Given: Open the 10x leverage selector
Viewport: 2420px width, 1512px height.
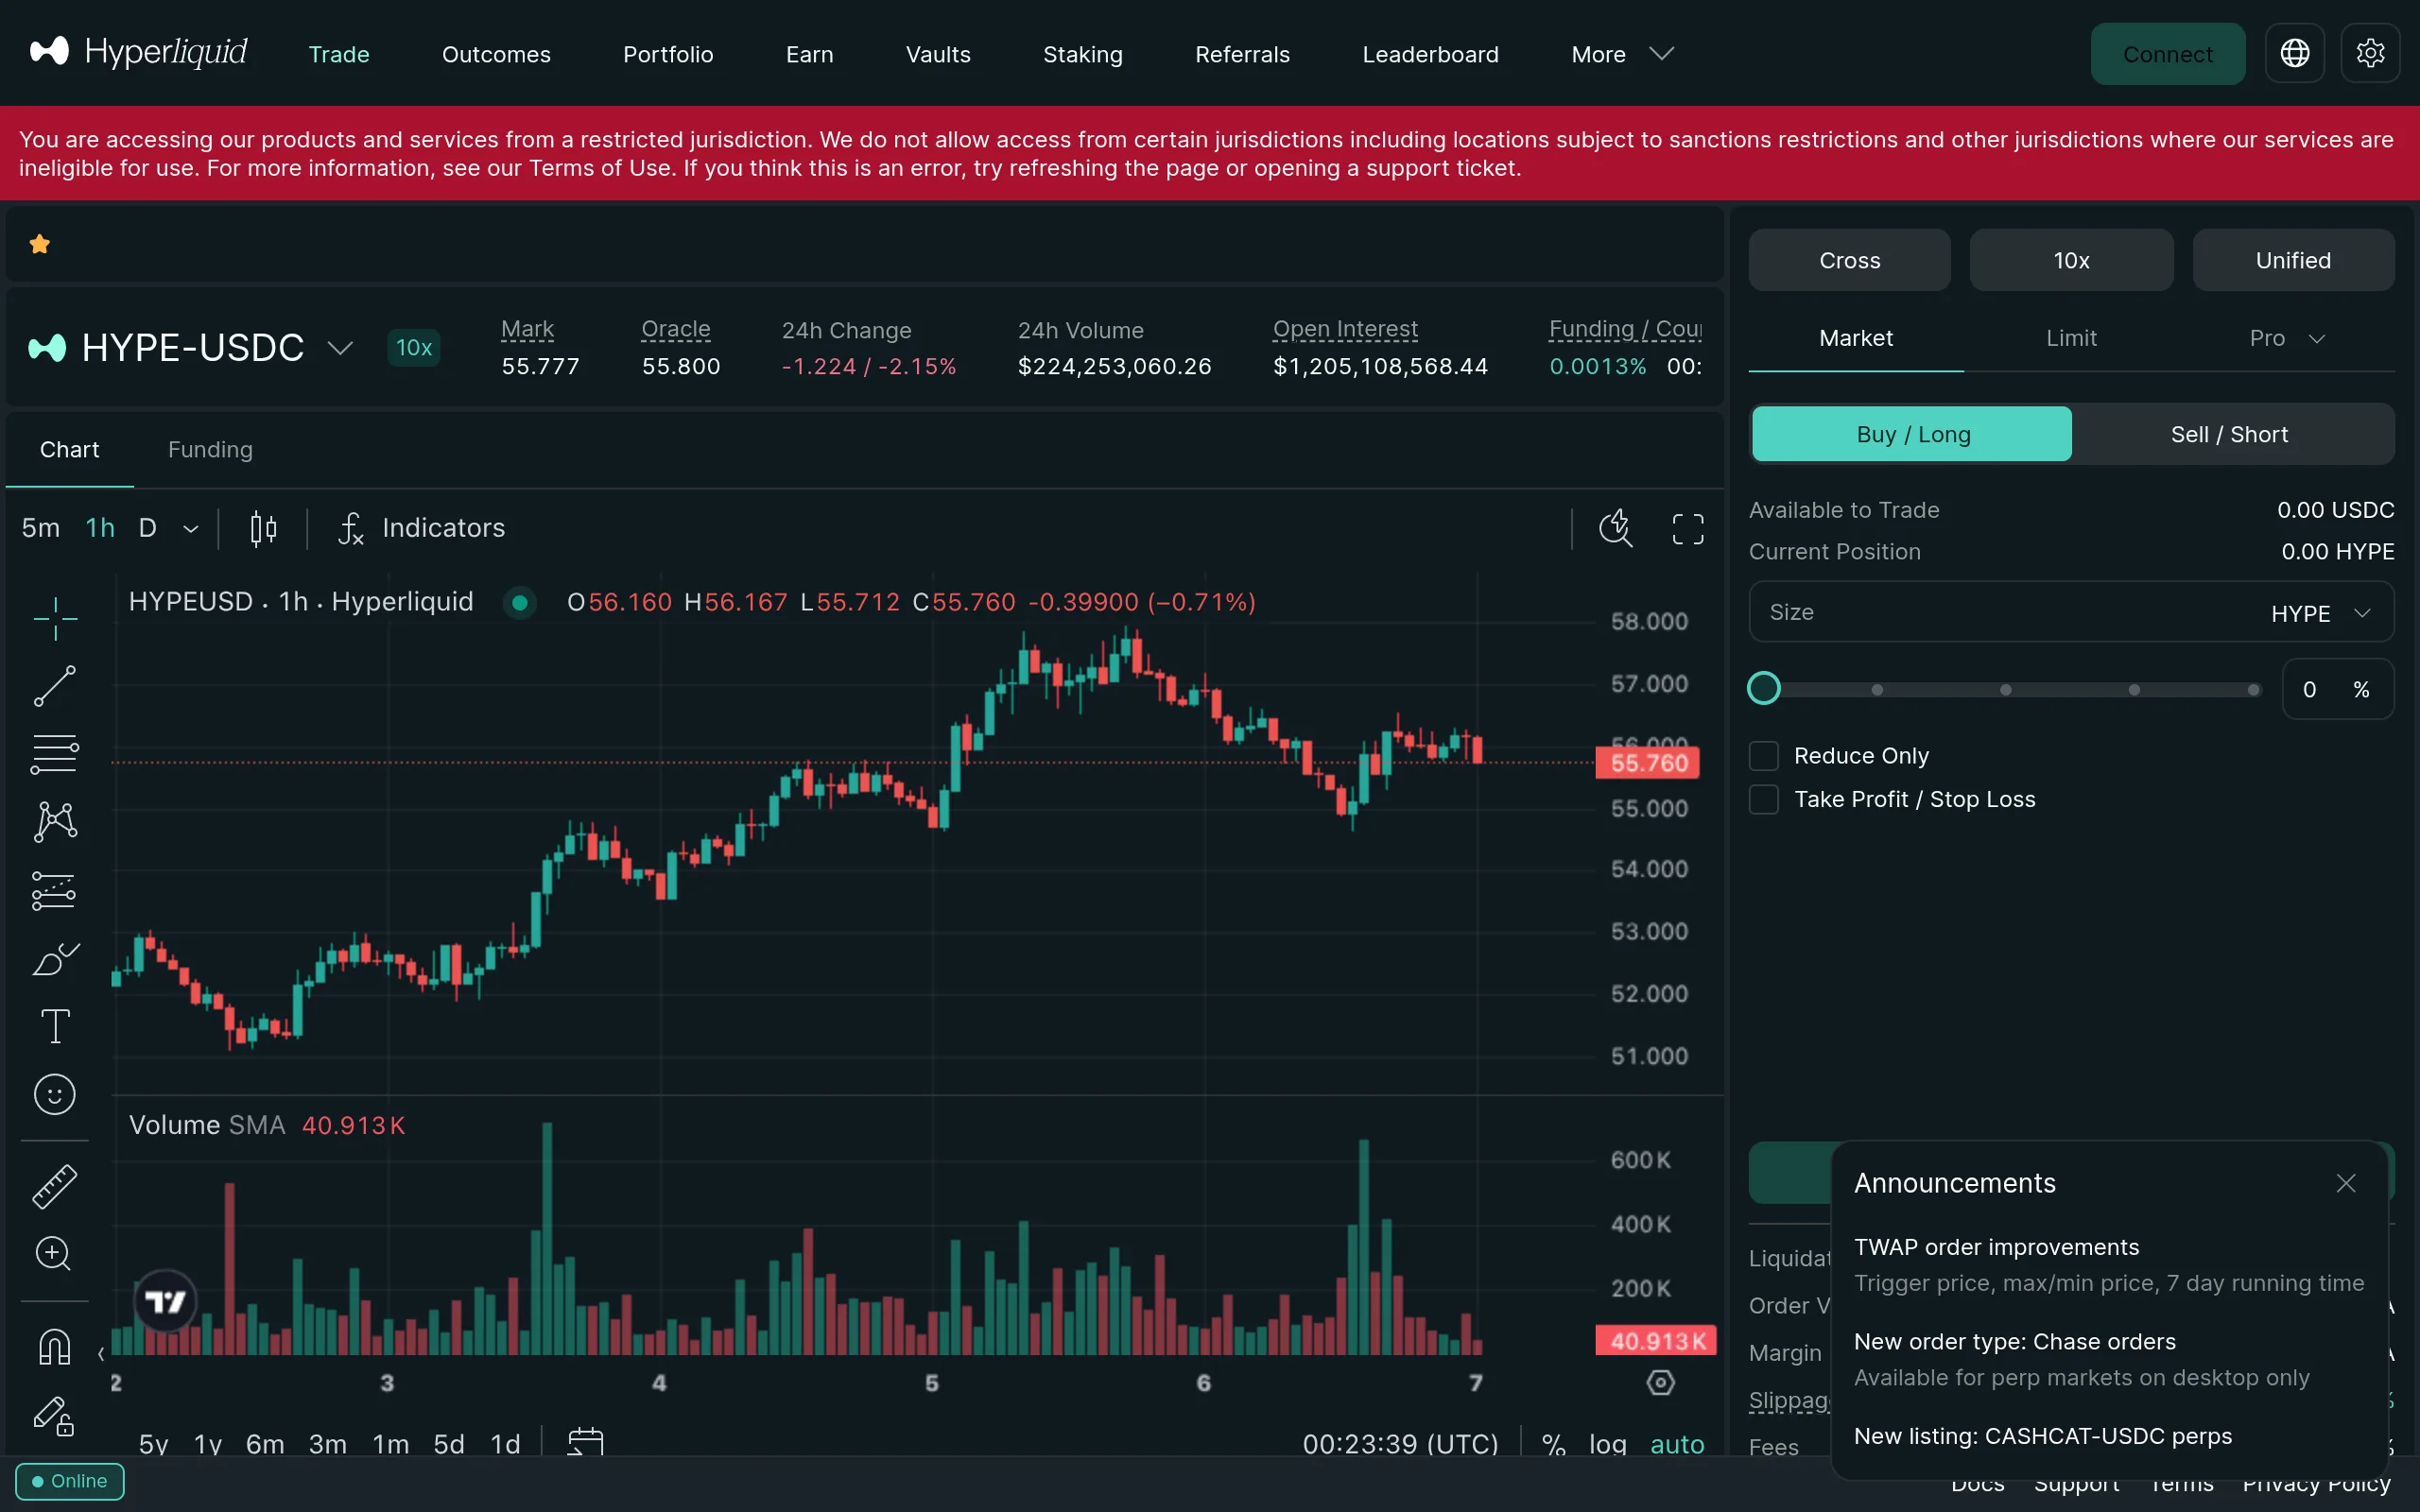Looking at the screenshot, I should tap(2071, 260).
